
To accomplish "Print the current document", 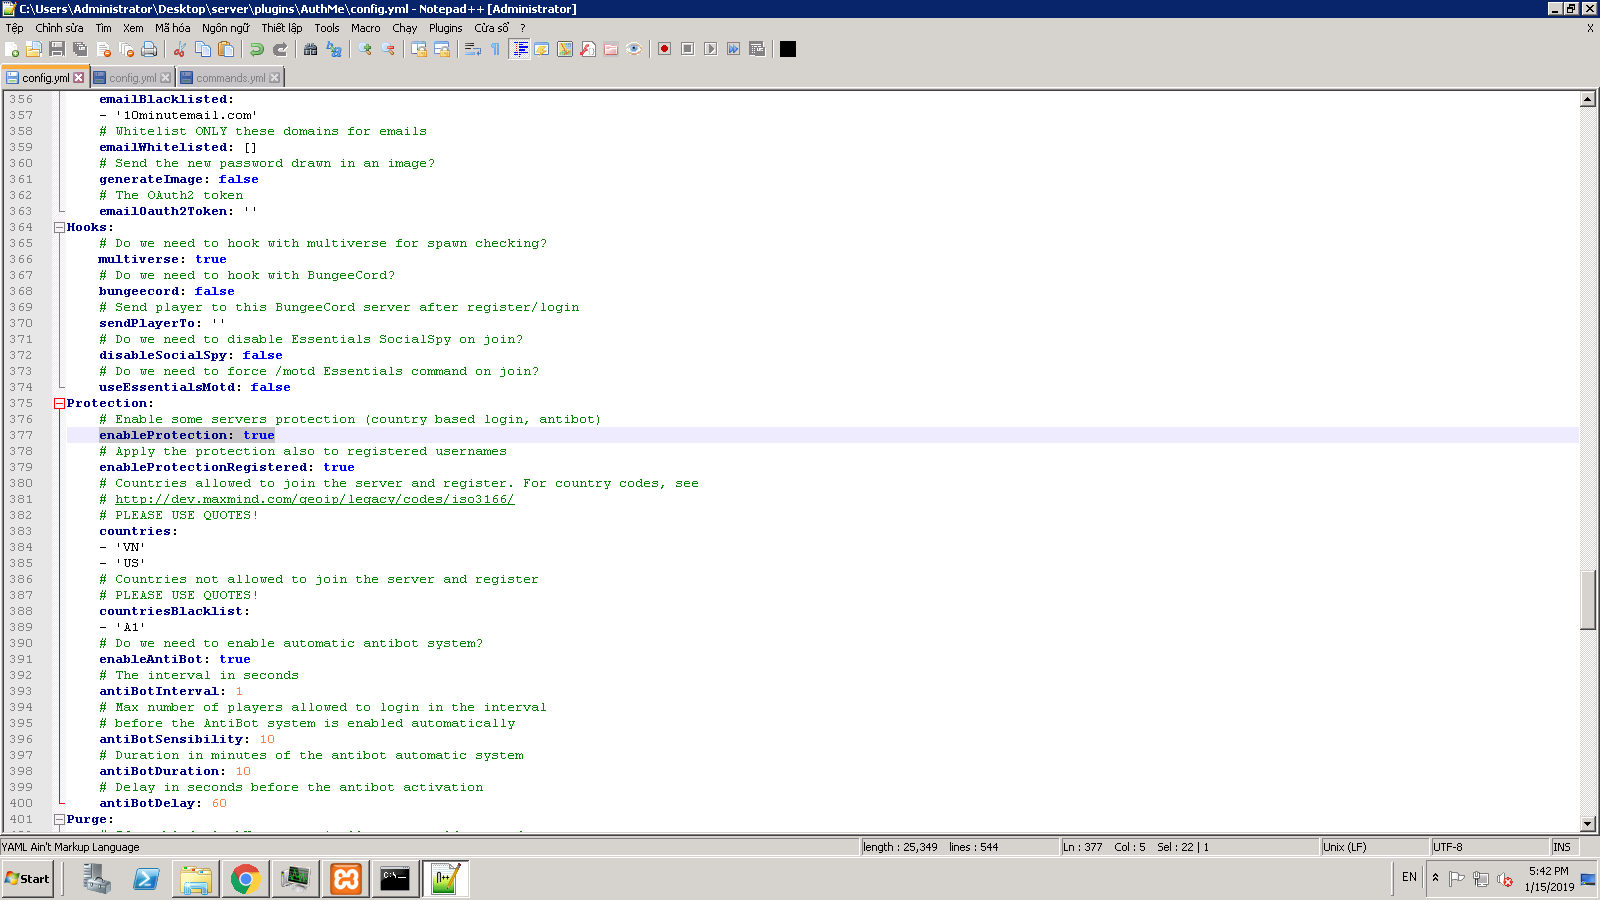I will coord(149,49).
